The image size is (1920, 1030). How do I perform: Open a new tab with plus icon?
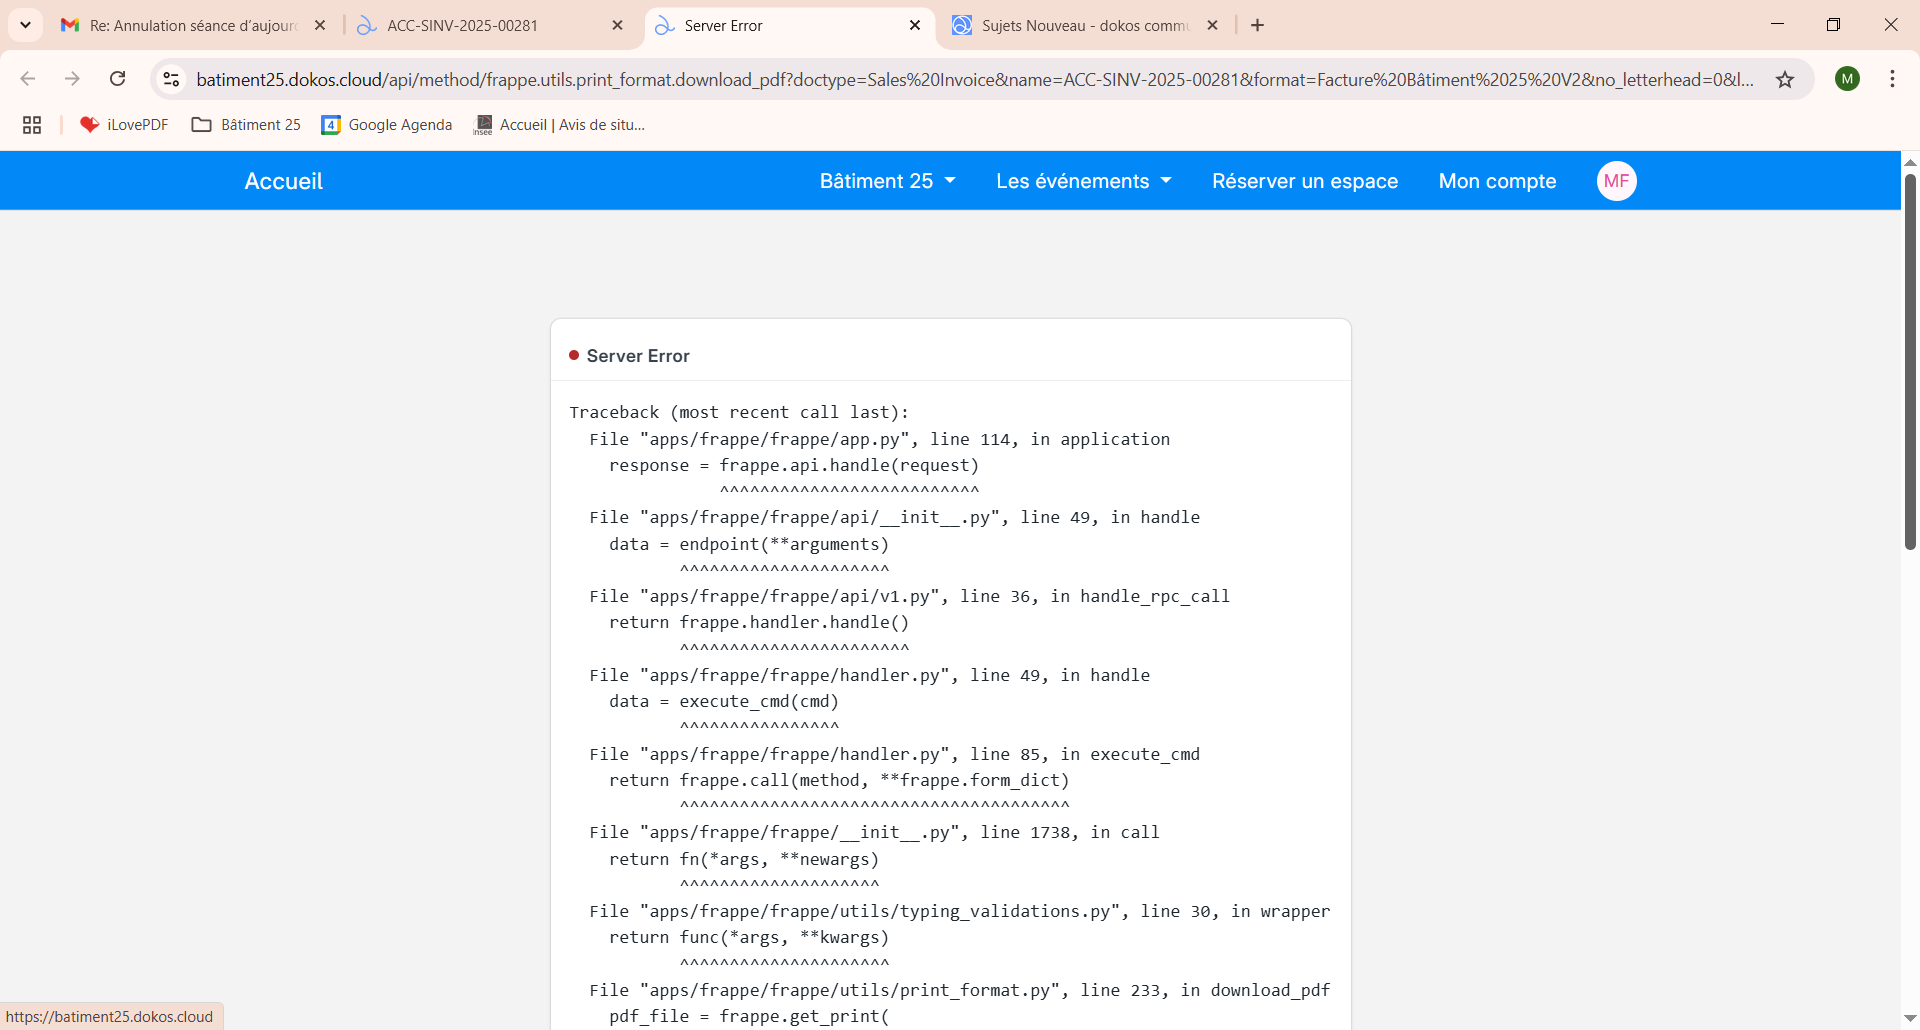click(1258, 25)
